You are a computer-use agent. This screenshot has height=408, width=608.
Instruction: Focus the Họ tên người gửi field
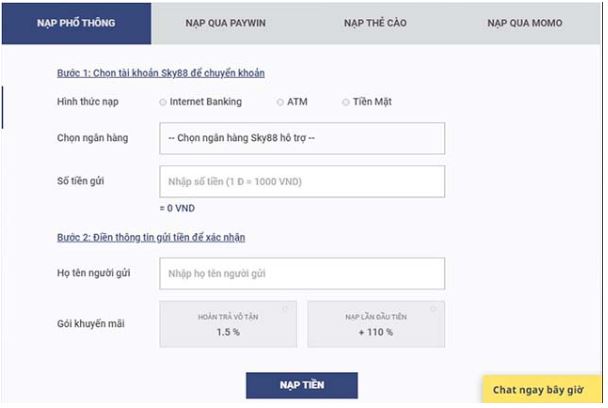301,273
